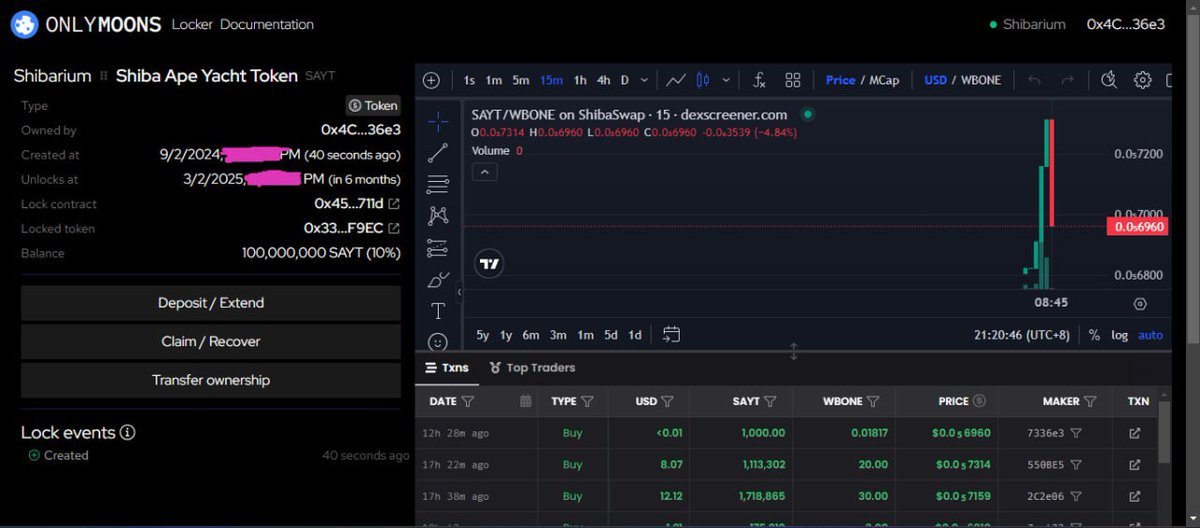The image size is (1200, 528).
Task: Open the quick search icon in chart toolbar
Action: click(x=1108, y=80)
